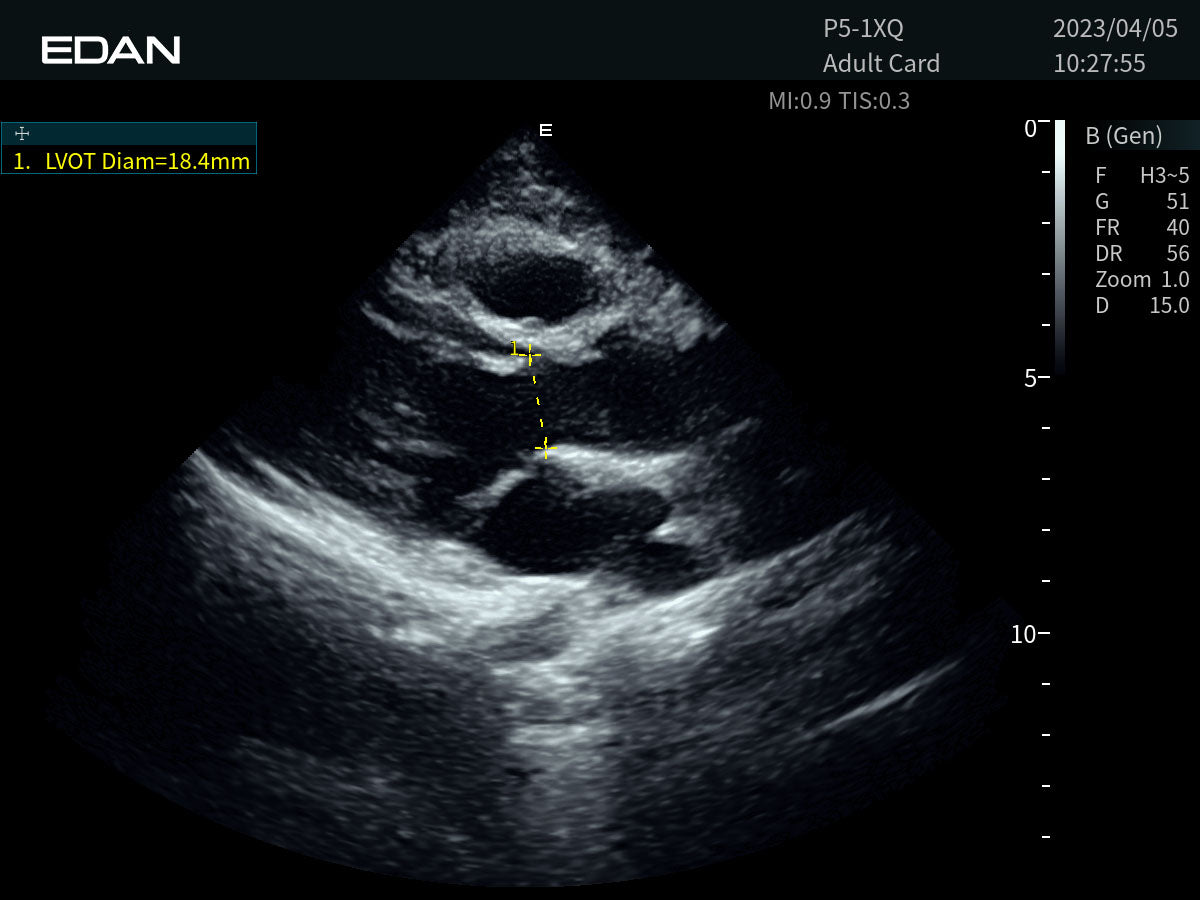Open the Adult Card exam preset
Viewport: 1200px width, 900px height.
881,64
